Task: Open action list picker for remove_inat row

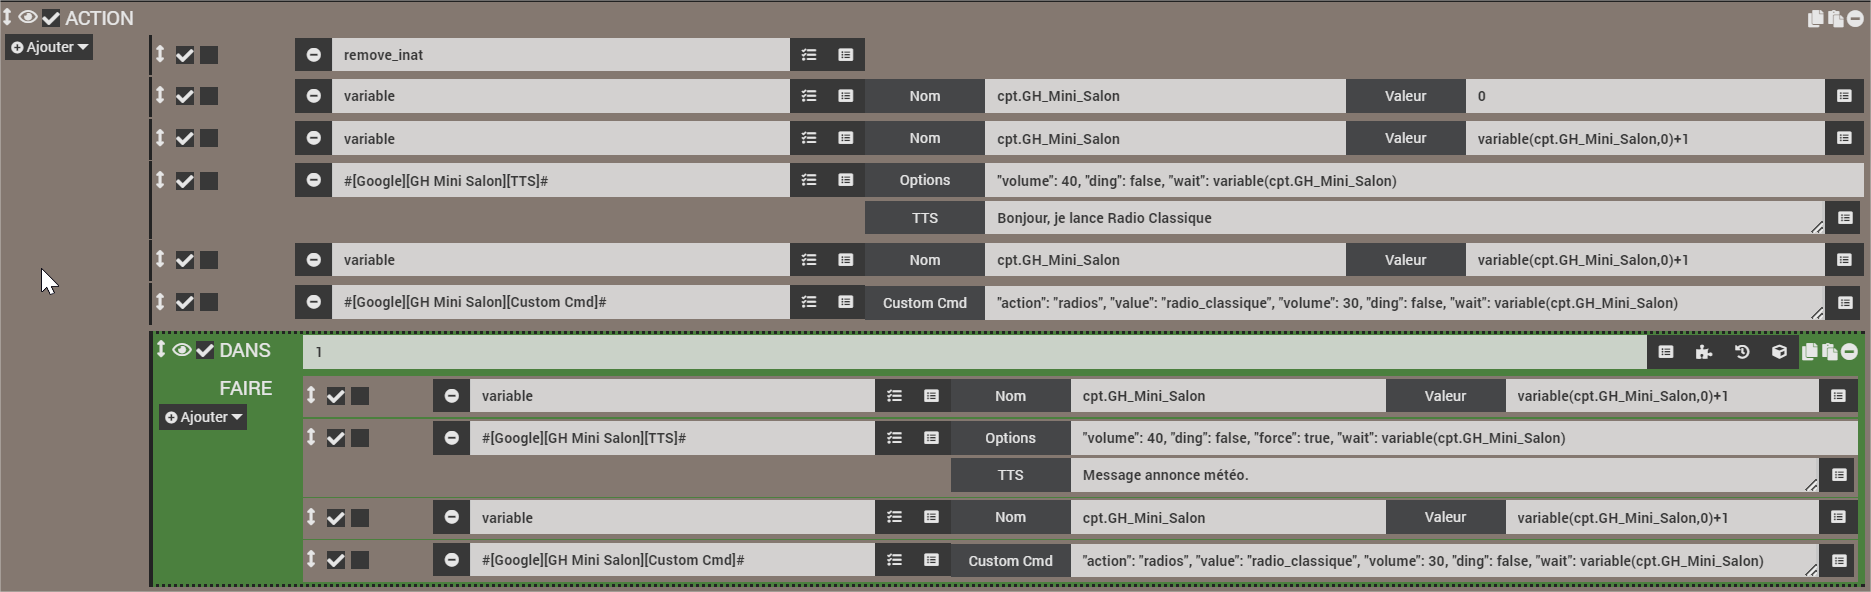Action: [809, 55]
